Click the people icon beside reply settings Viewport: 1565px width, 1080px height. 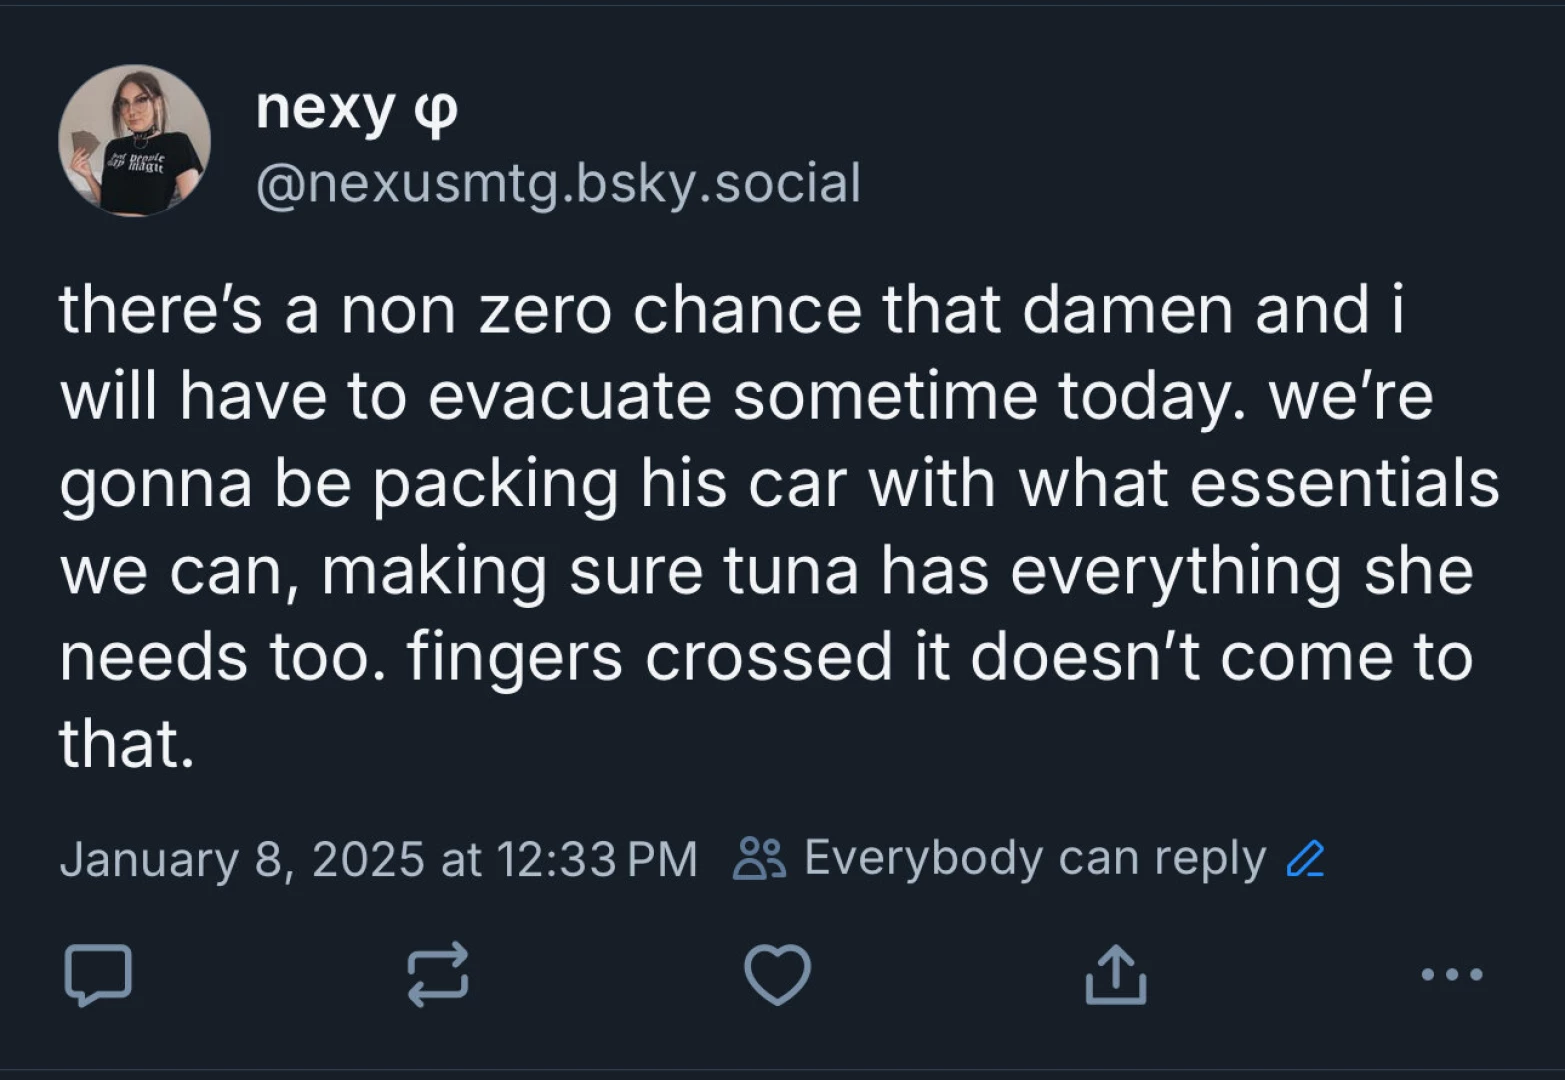tap(759, 859)
